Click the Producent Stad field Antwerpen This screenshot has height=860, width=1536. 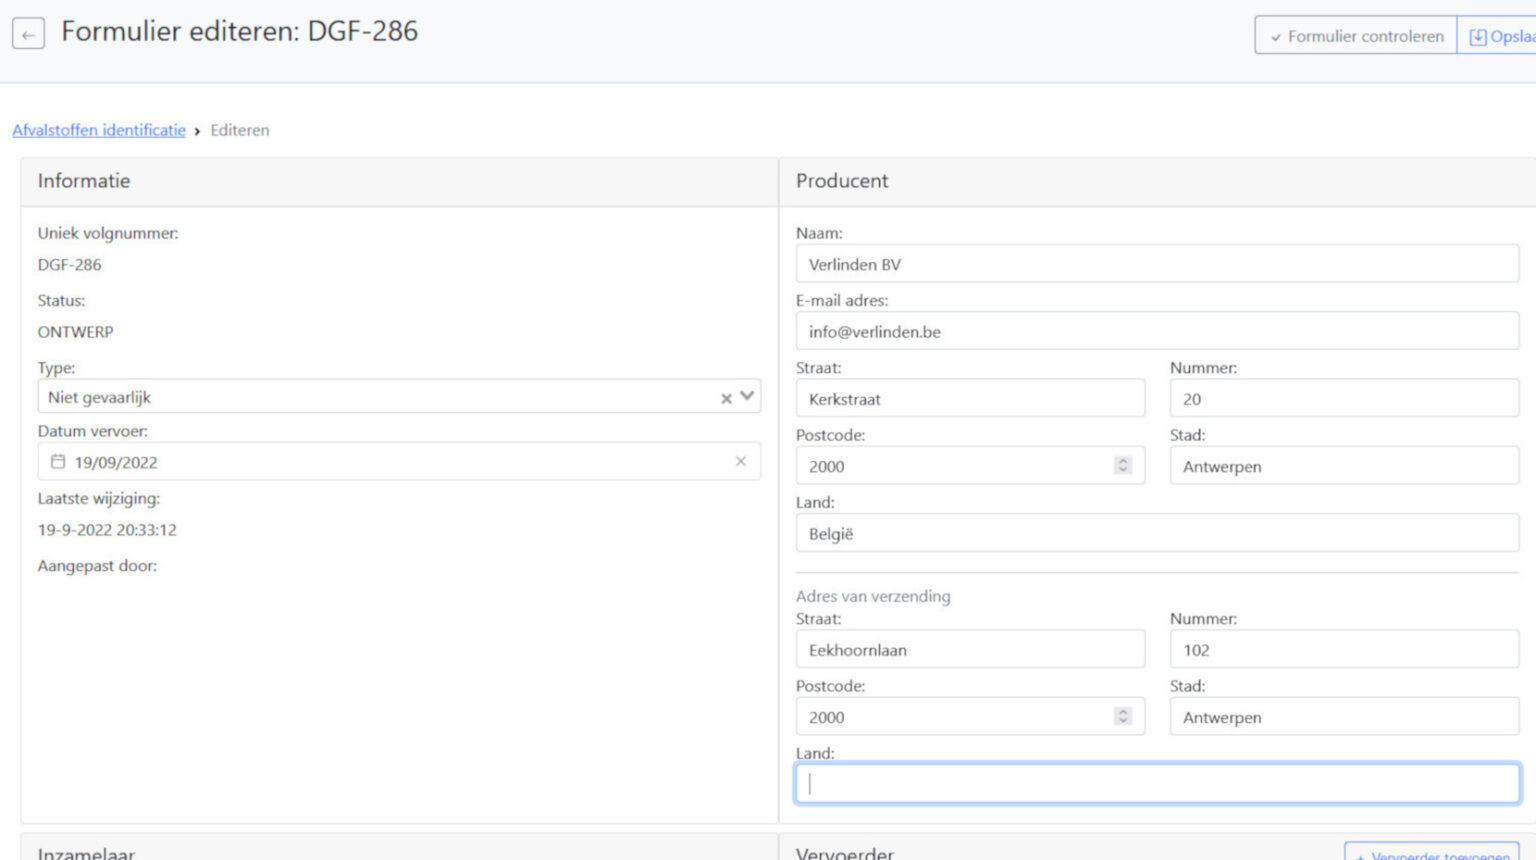pos(1343,466)
